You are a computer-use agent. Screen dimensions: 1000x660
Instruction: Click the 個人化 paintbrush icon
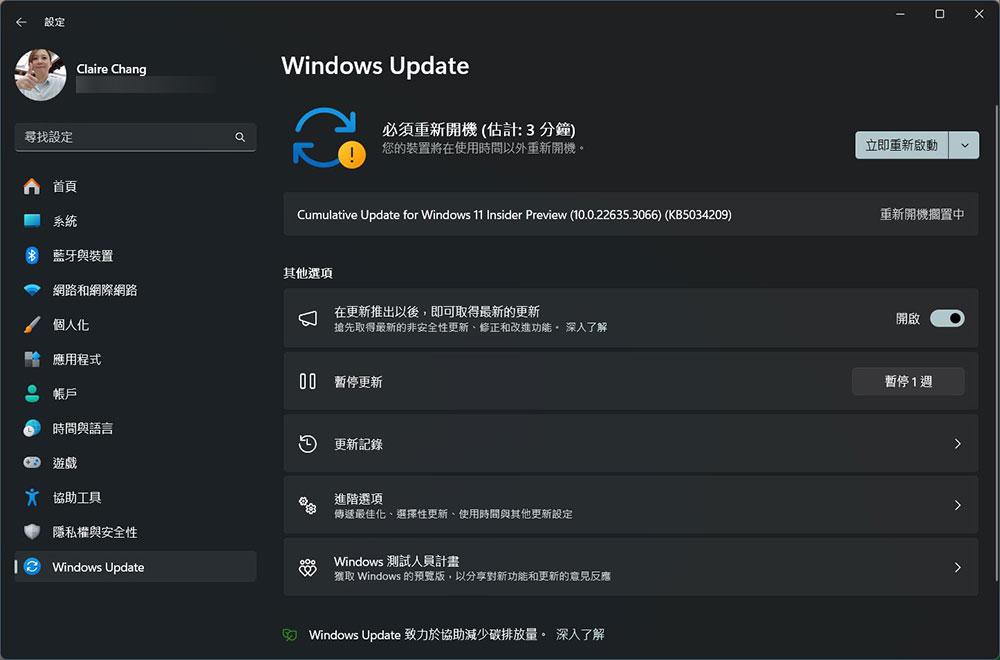(x=32, y=325)
